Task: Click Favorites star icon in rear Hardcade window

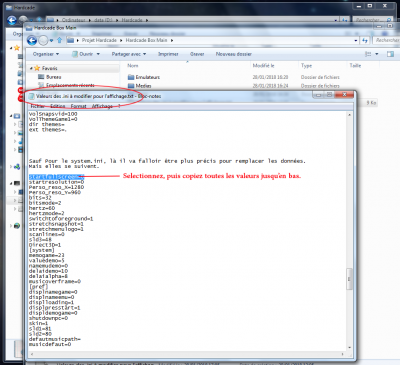Action: point(17,48)
